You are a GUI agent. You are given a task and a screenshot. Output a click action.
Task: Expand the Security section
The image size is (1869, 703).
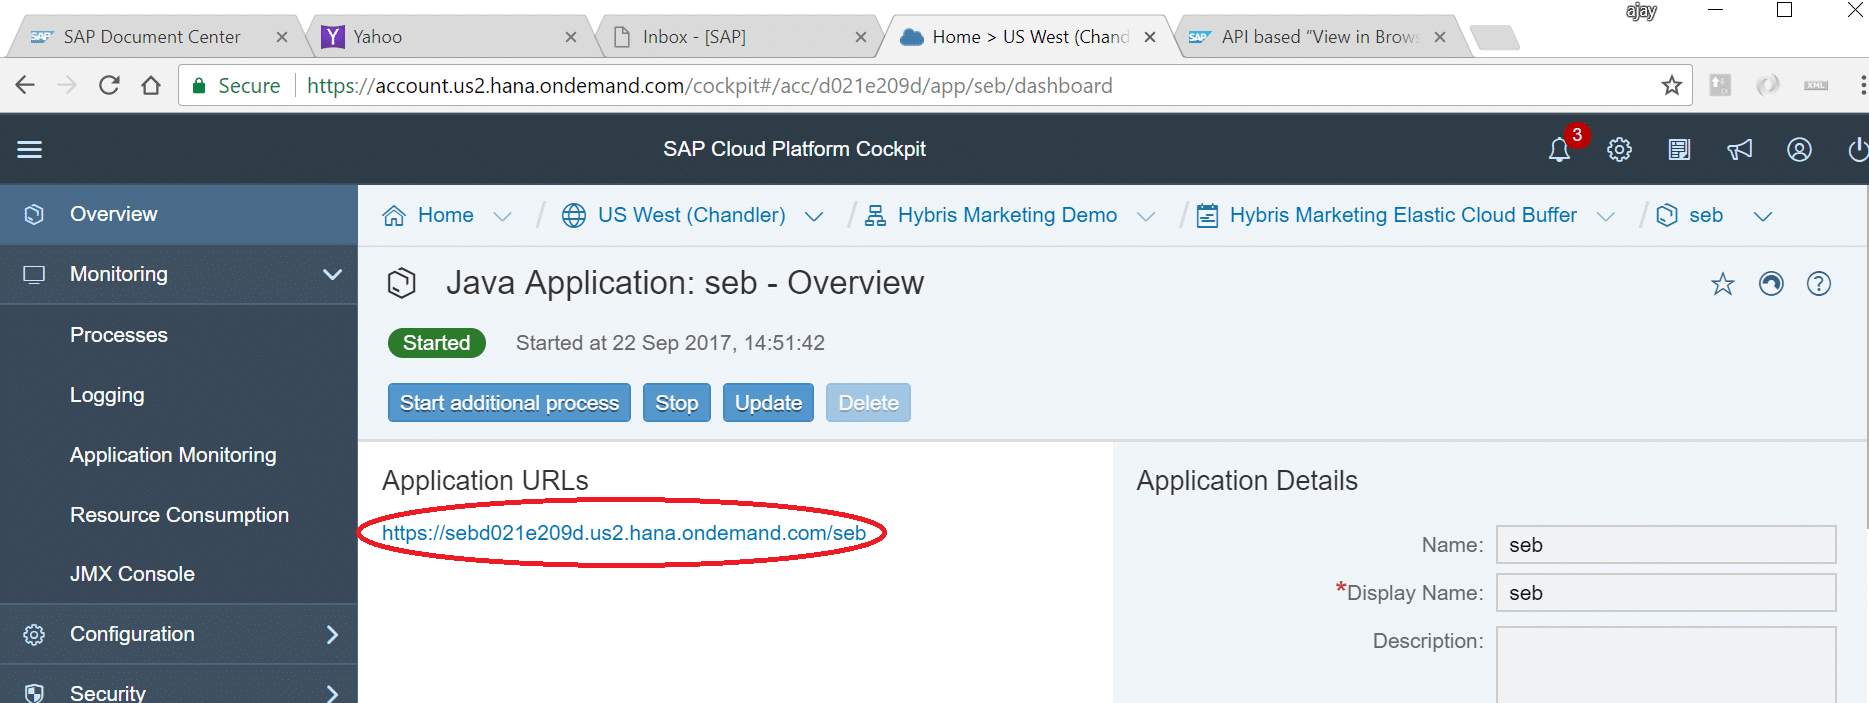[332, 692]
